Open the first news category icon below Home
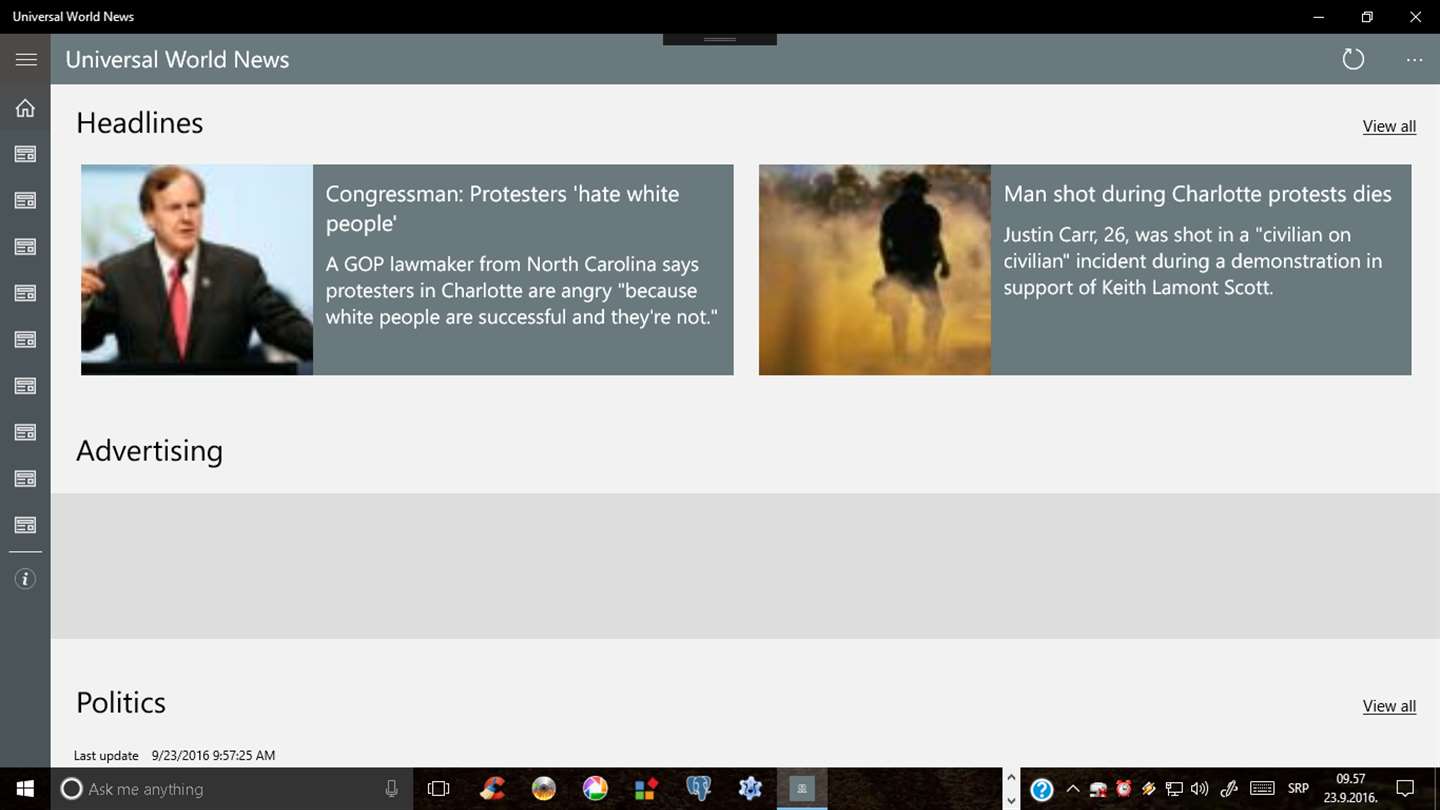 click(x=25, y=154)
